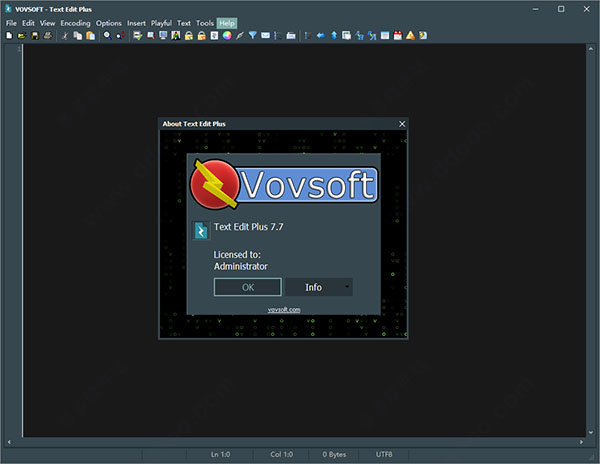Close the About Text Edit Plus dialog

tap(402, 124)
